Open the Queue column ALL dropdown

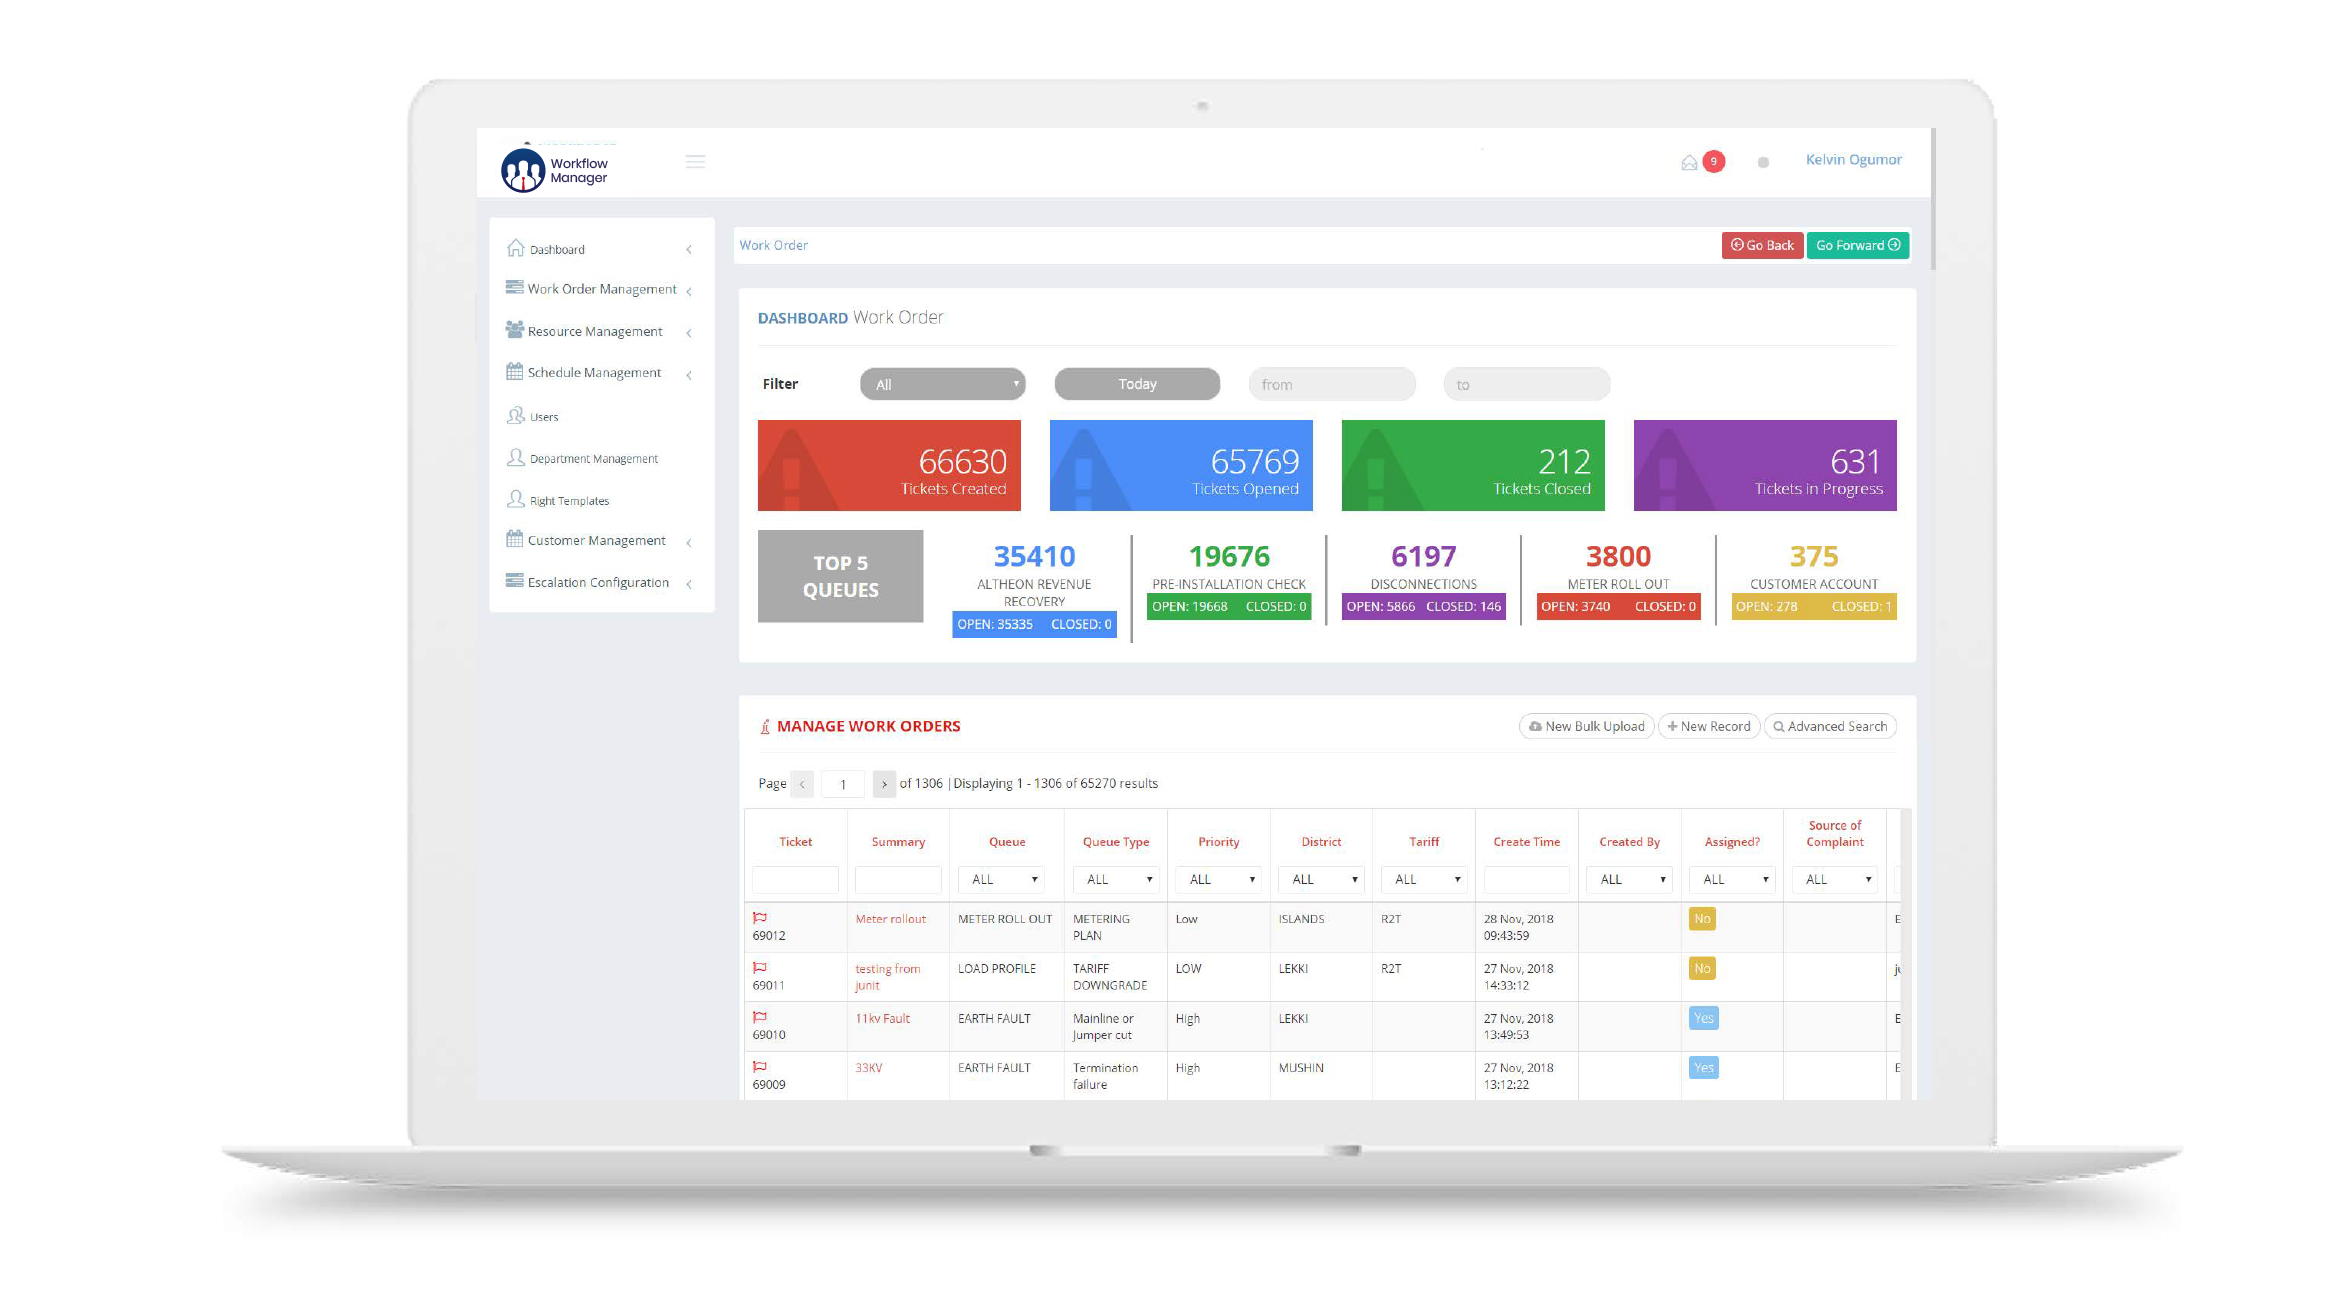1000,879
